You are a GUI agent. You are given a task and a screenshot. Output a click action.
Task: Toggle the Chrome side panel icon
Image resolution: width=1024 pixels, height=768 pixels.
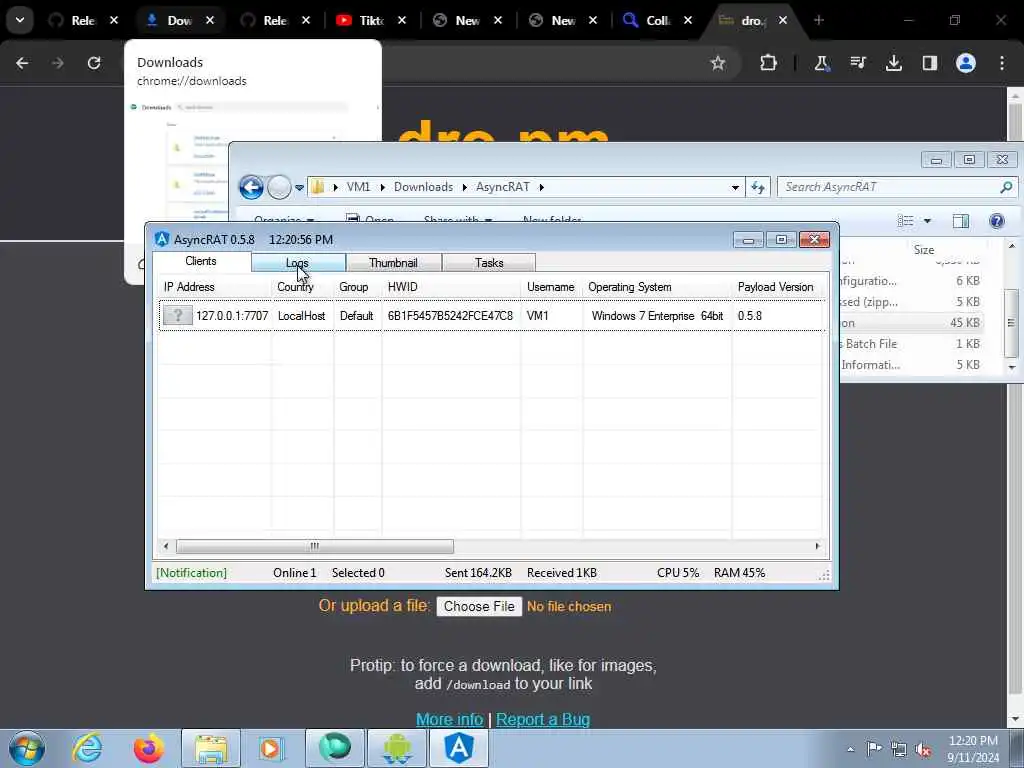click(x=929, y=63)
